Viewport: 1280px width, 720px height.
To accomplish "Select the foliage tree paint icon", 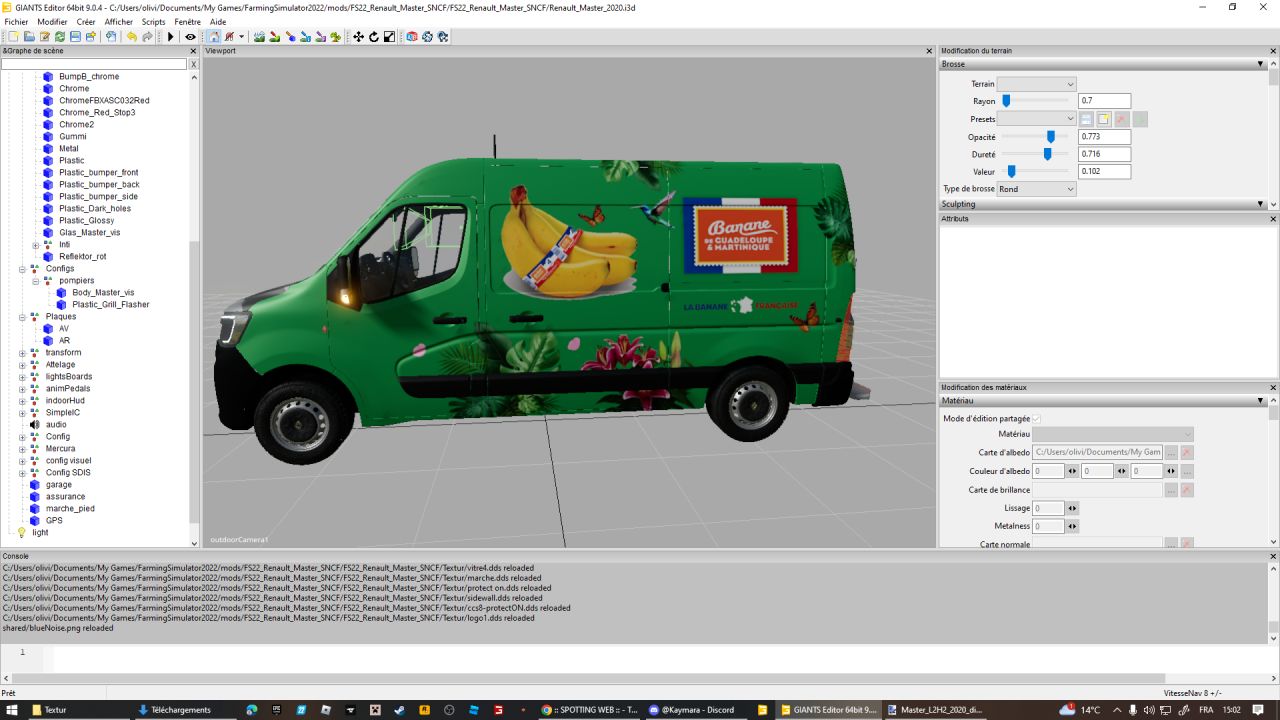I will click(x=335, y=37).
